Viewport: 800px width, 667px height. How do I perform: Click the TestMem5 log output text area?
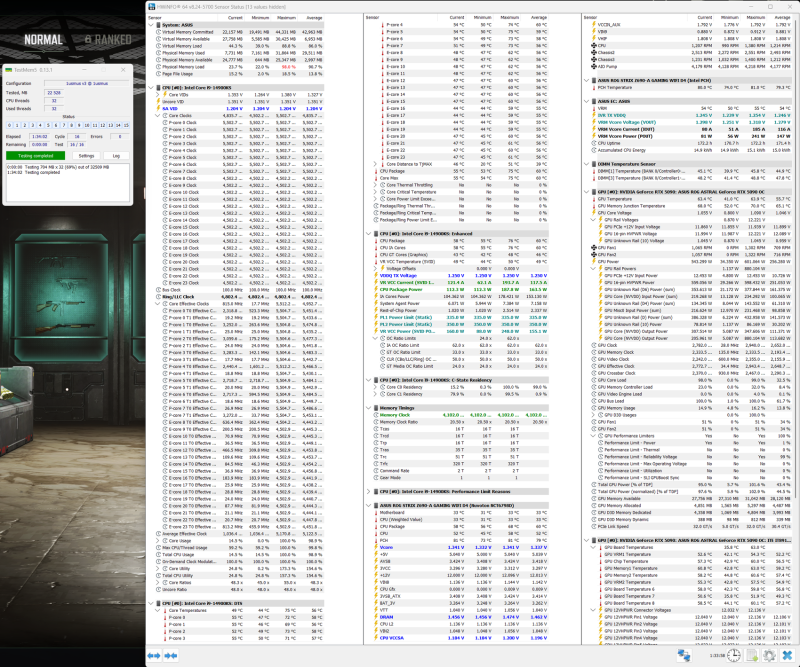coord(67,182)
